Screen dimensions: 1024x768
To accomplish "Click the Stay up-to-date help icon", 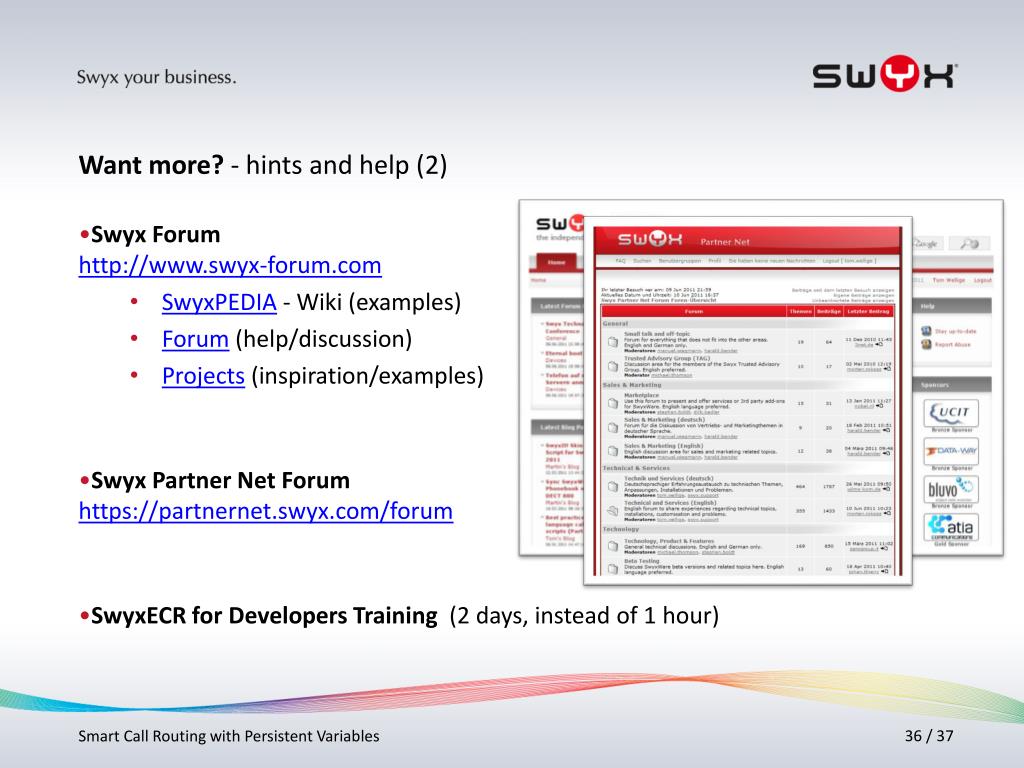I will pos(926,331).
